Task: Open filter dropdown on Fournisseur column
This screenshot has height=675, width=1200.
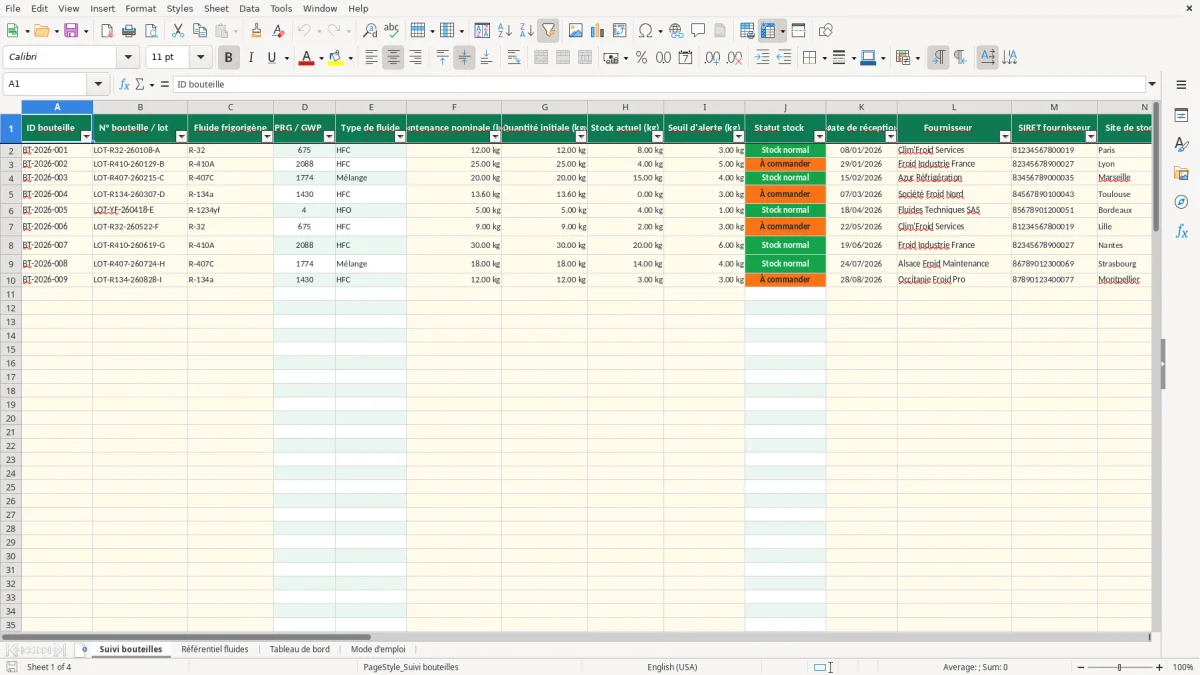Action: tap(1004, 137)
